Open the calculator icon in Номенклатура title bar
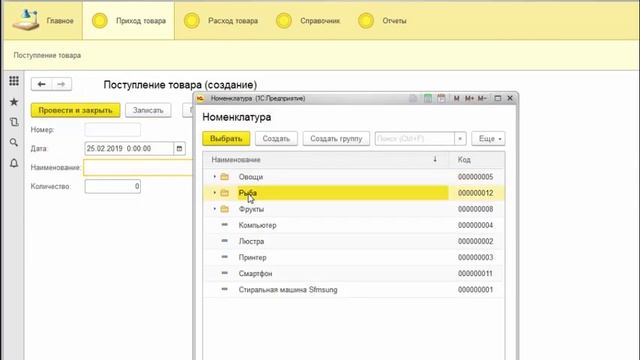 pos(427,98)
